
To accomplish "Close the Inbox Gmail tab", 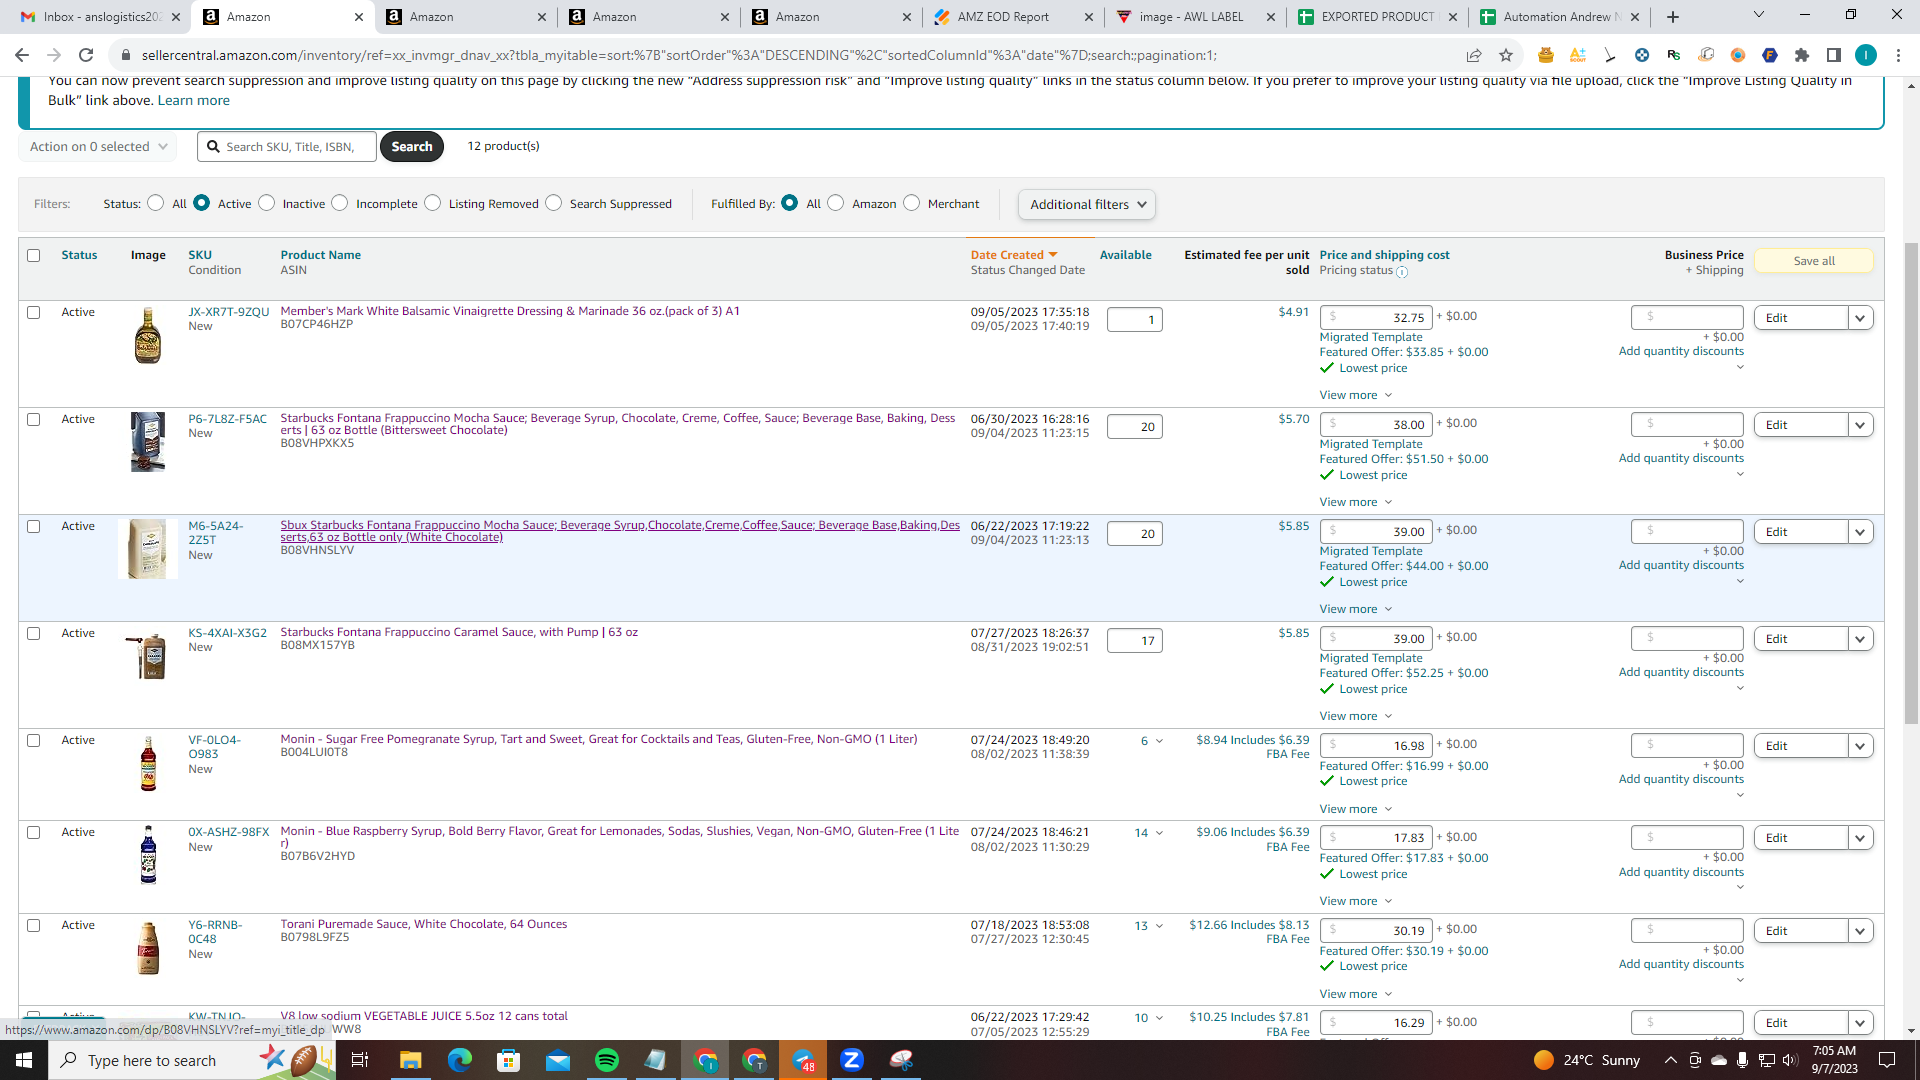I will (x=176, y=17).
